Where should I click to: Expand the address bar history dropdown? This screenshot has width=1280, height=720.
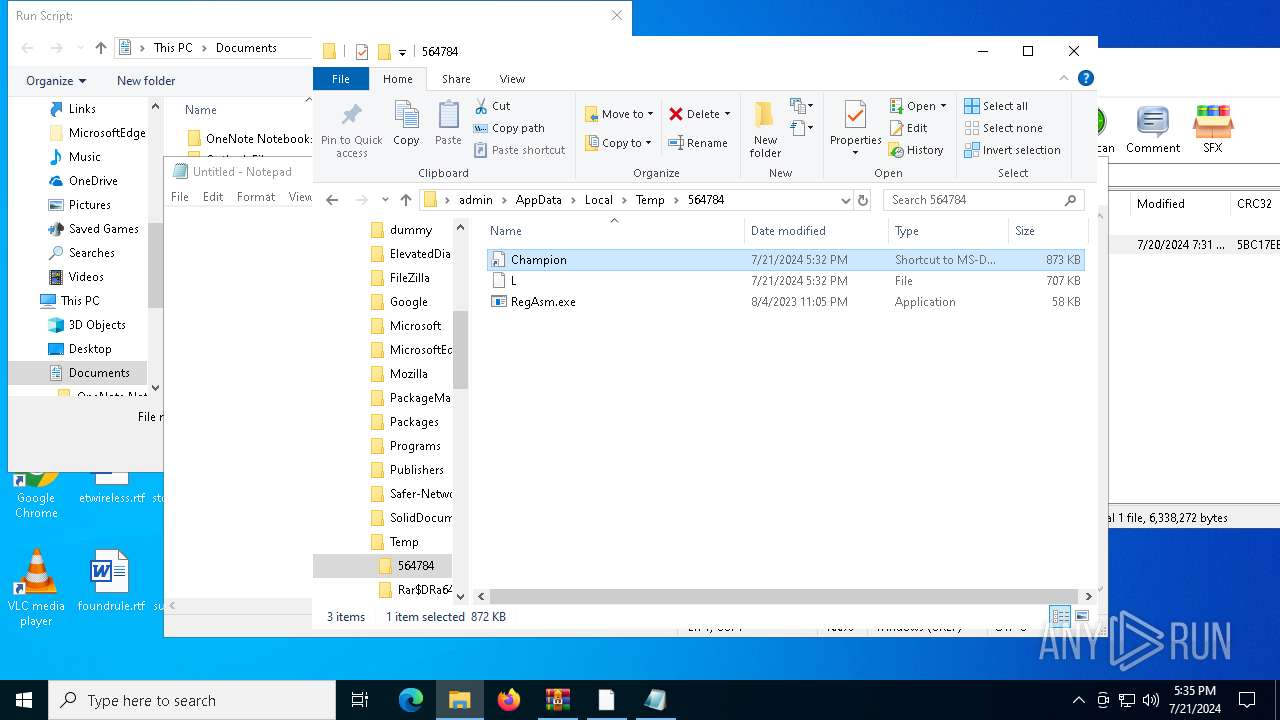click(x=846, y=200)
